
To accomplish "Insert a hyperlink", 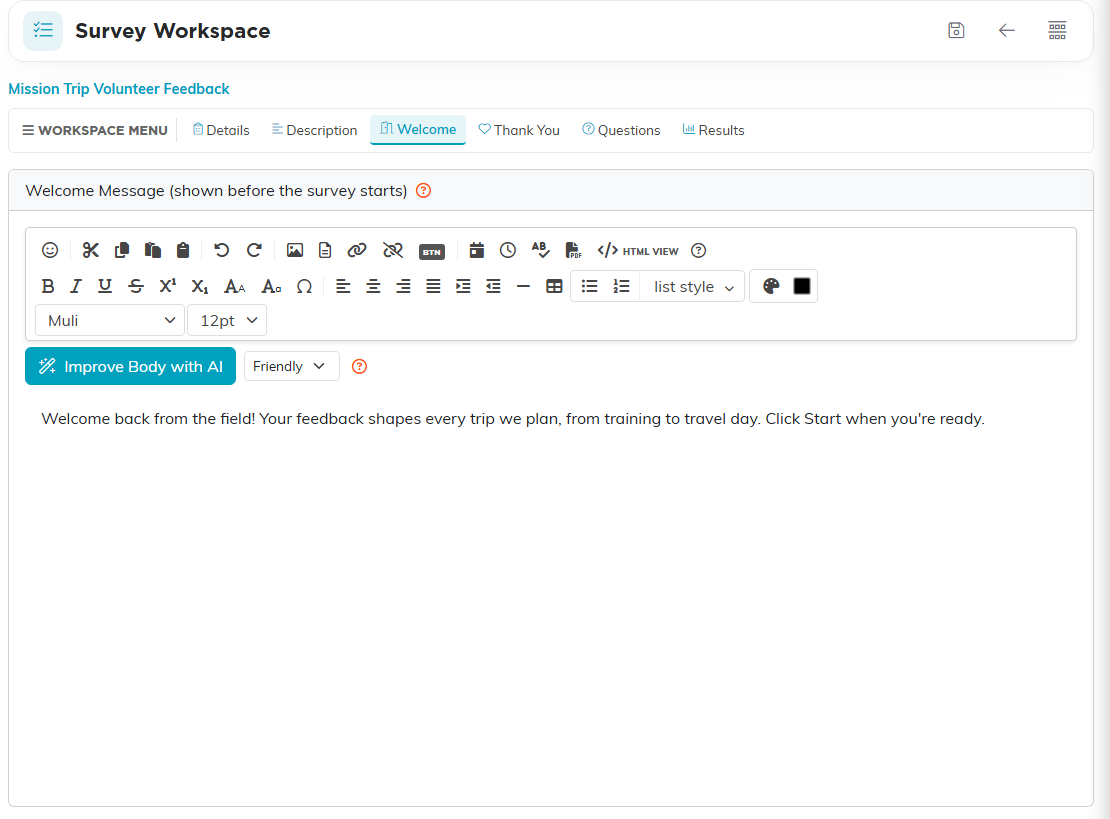I will (357, 250).
